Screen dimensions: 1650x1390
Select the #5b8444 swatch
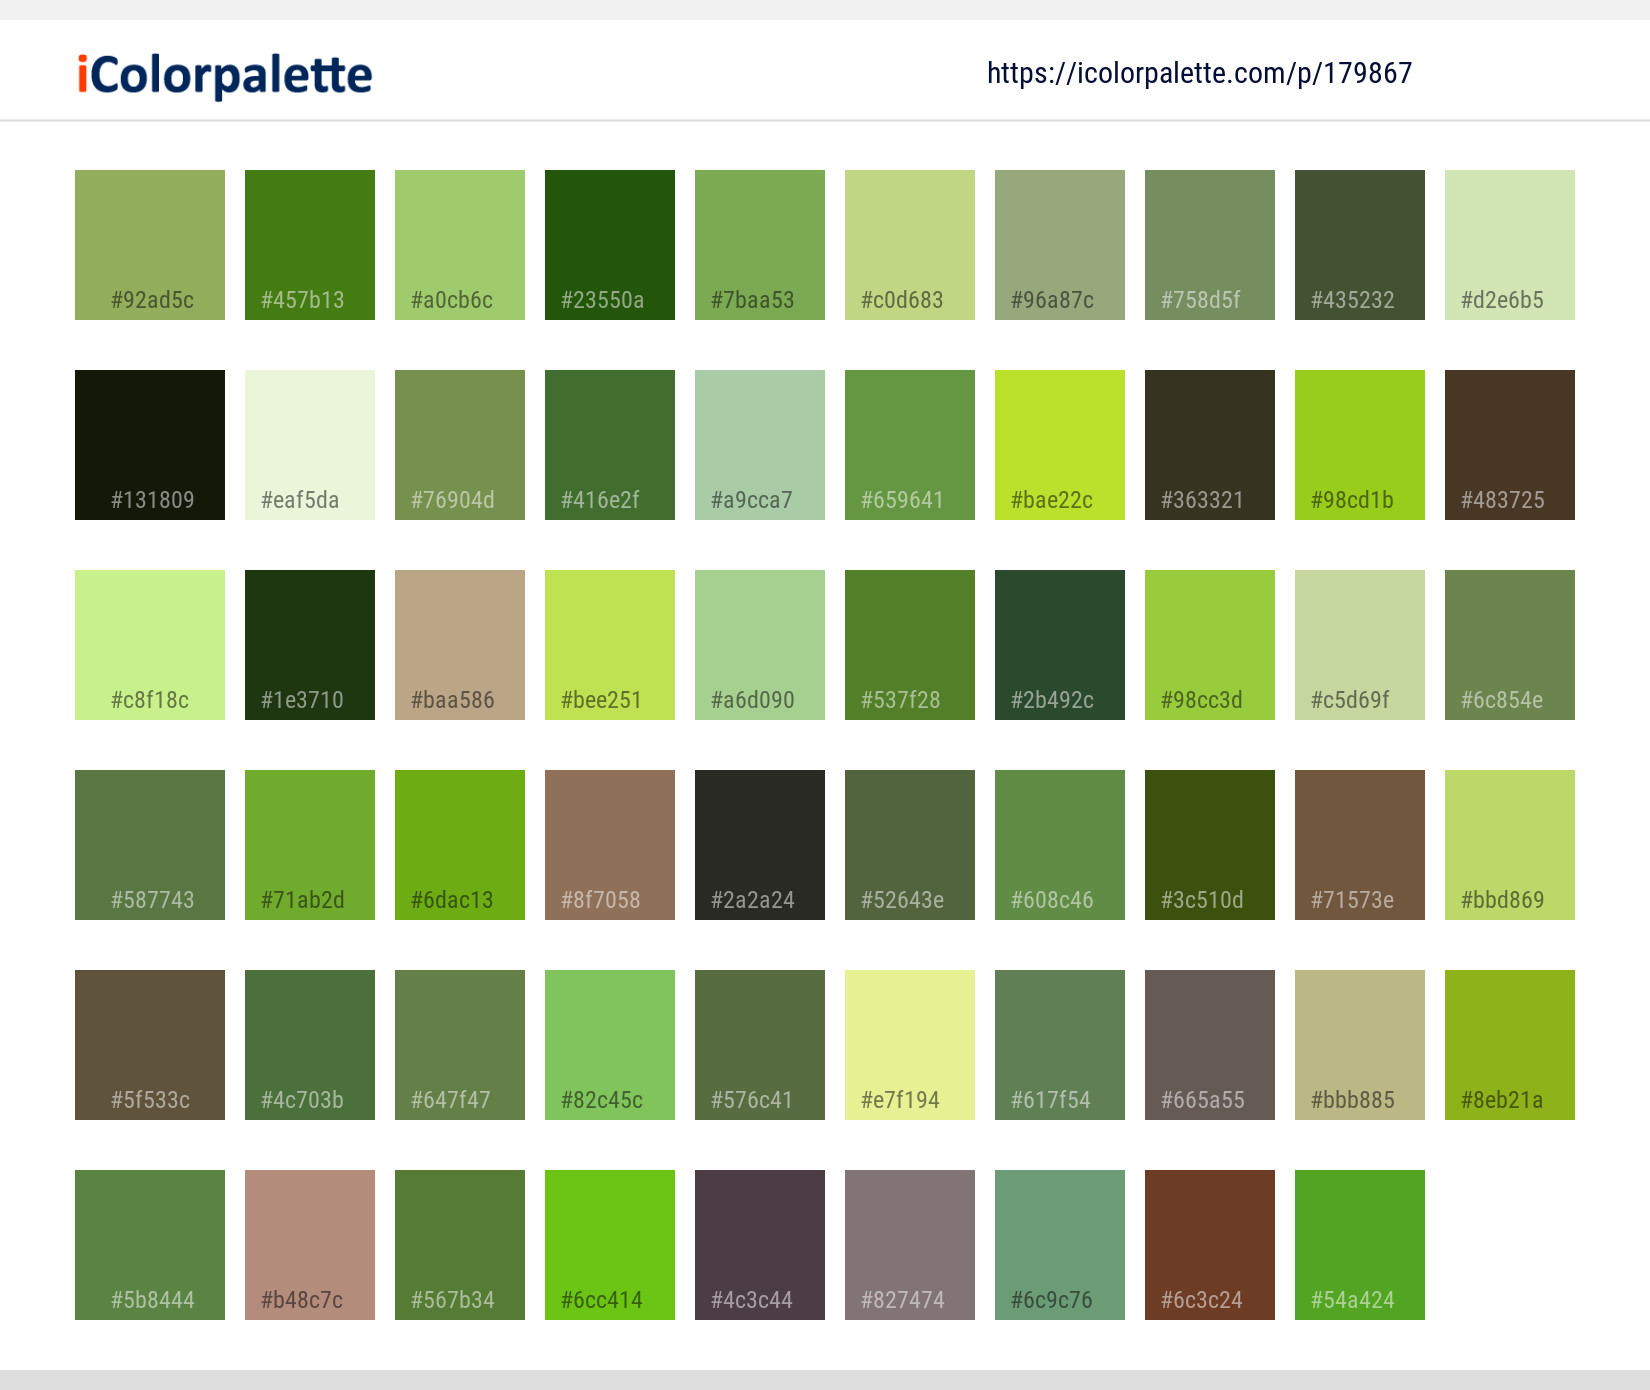click(150, 1245)
